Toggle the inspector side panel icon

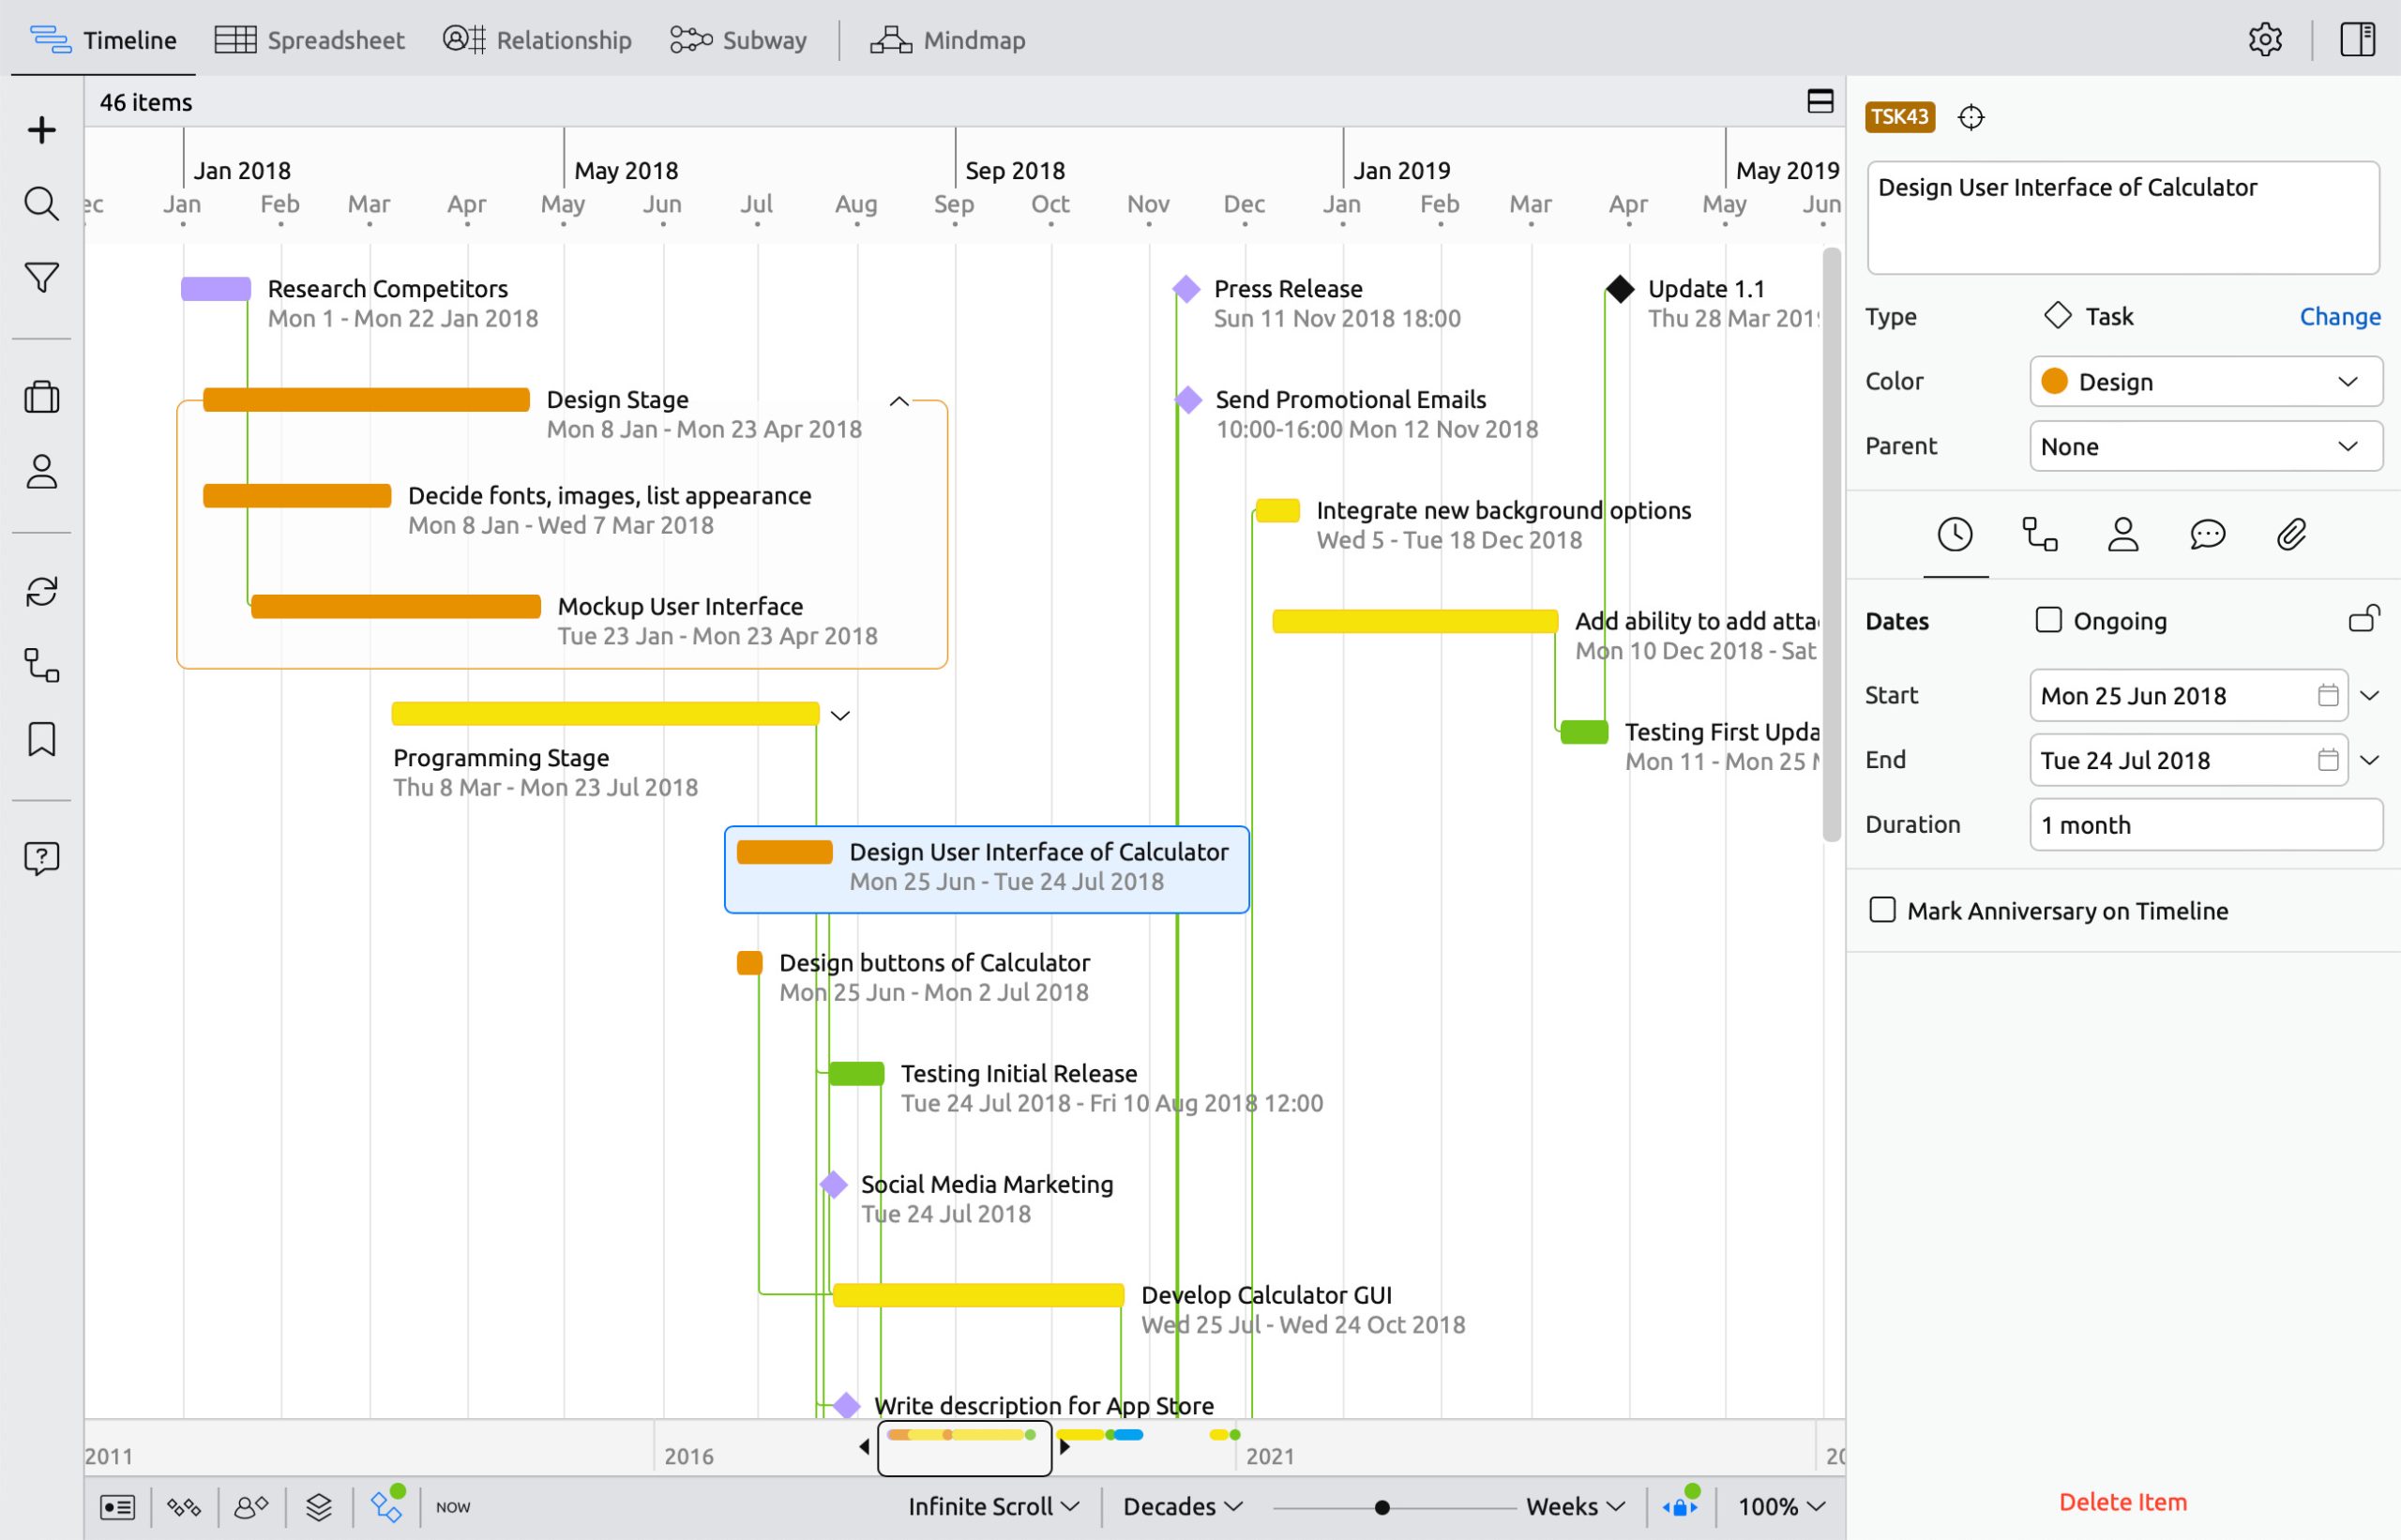(2357, 40)
